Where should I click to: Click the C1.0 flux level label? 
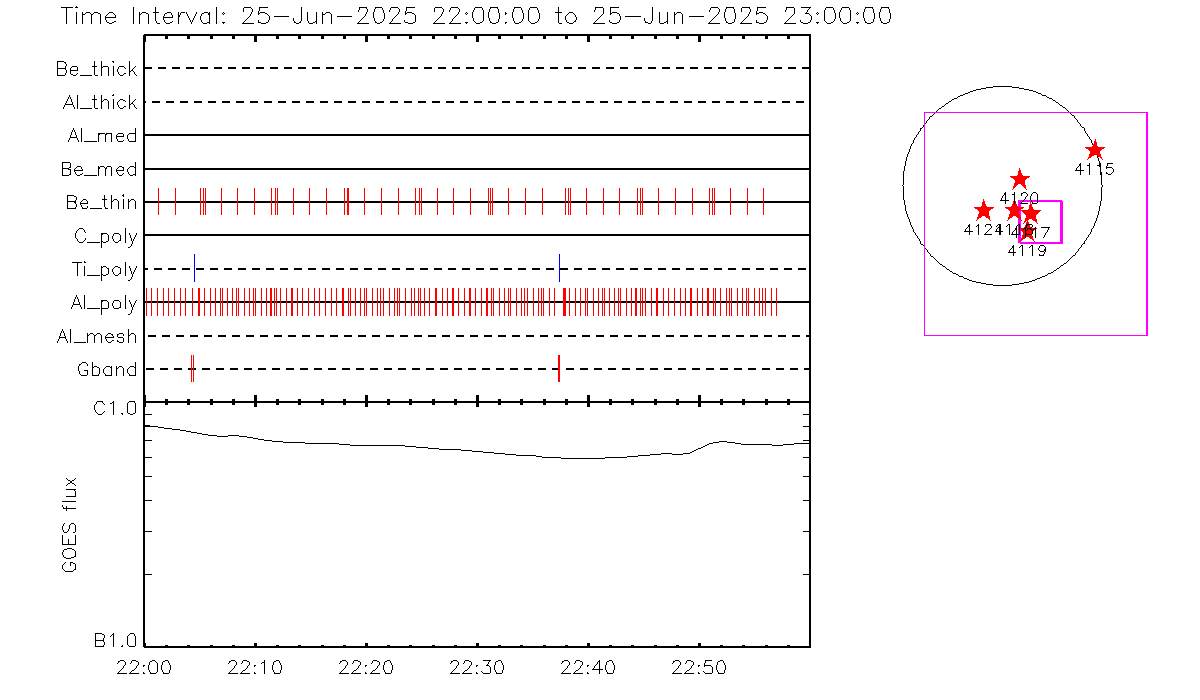tap(115, 409)
